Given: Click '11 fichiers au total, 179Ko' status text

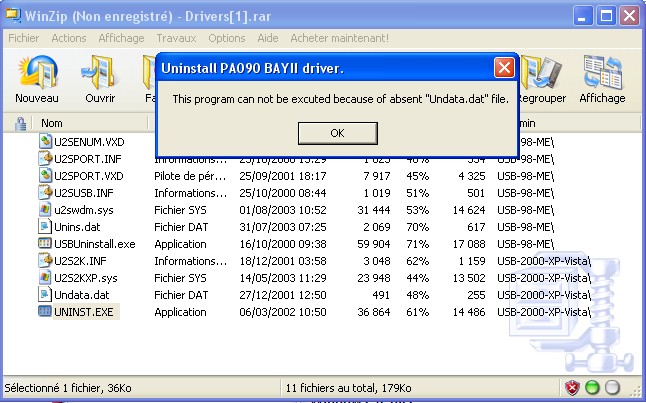Looking at the screenshot, I should 348,388.
